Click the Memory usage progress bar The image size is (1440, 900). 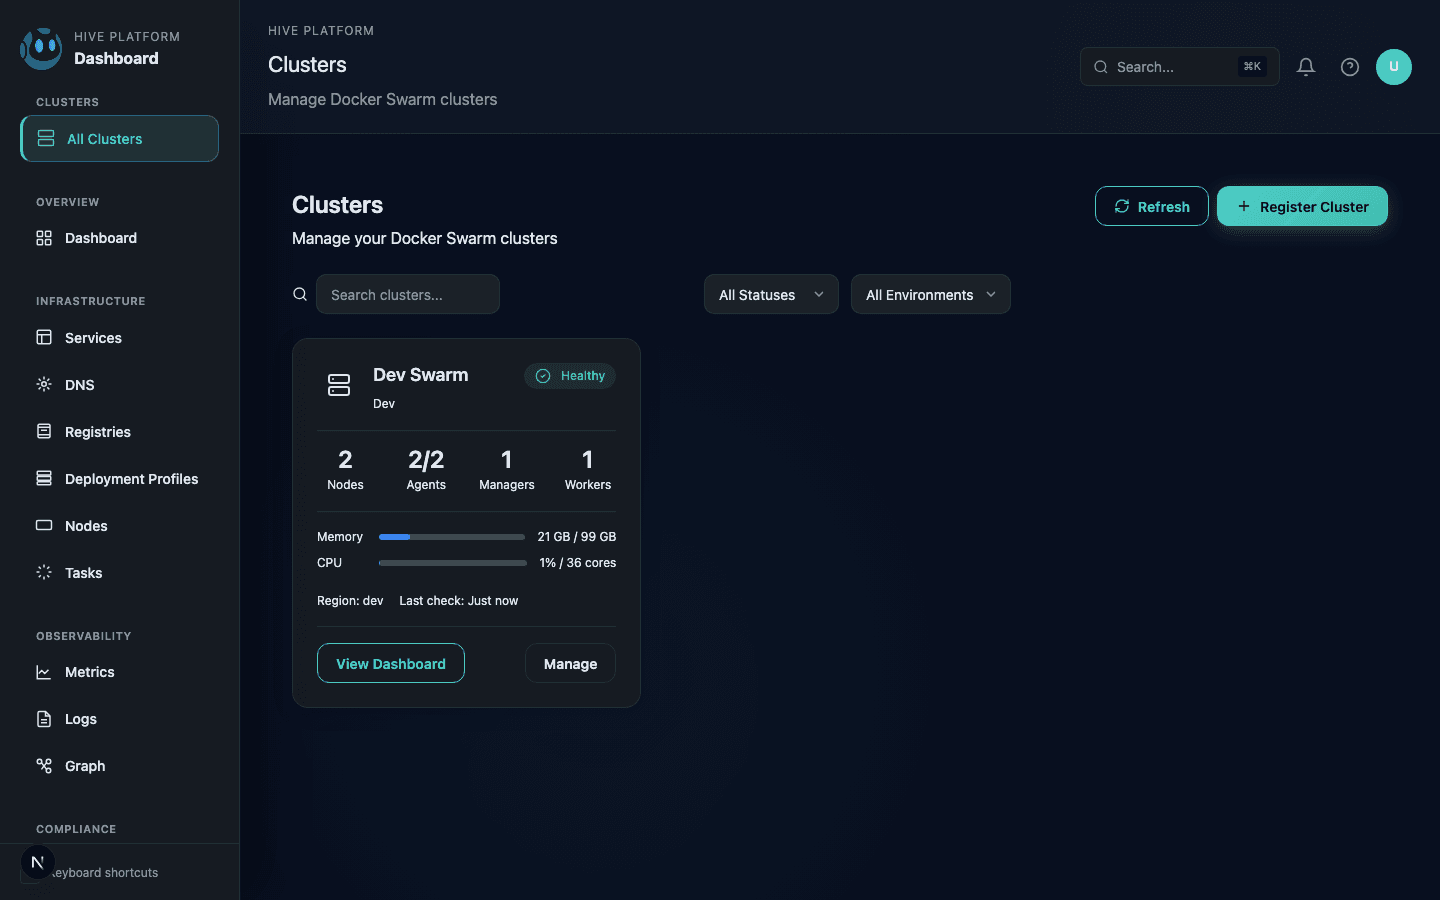pyautogui.click(x=451, y=537)
